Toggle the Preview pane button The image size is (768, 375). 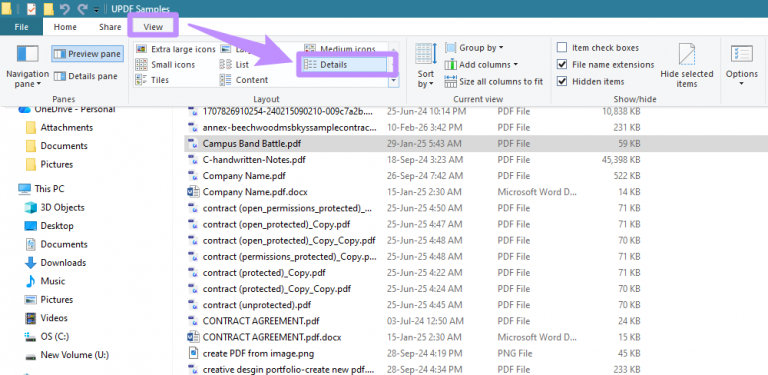point(87,54)
